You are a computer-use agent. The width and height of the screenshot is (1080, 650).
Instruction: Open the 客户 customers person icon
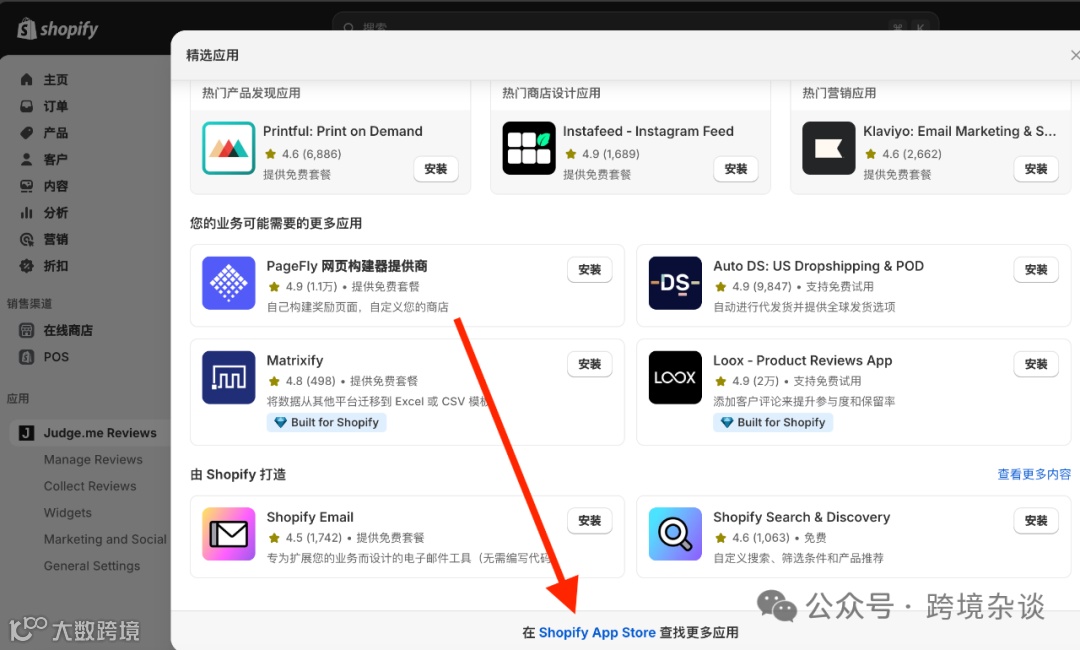tap(26, 159)
